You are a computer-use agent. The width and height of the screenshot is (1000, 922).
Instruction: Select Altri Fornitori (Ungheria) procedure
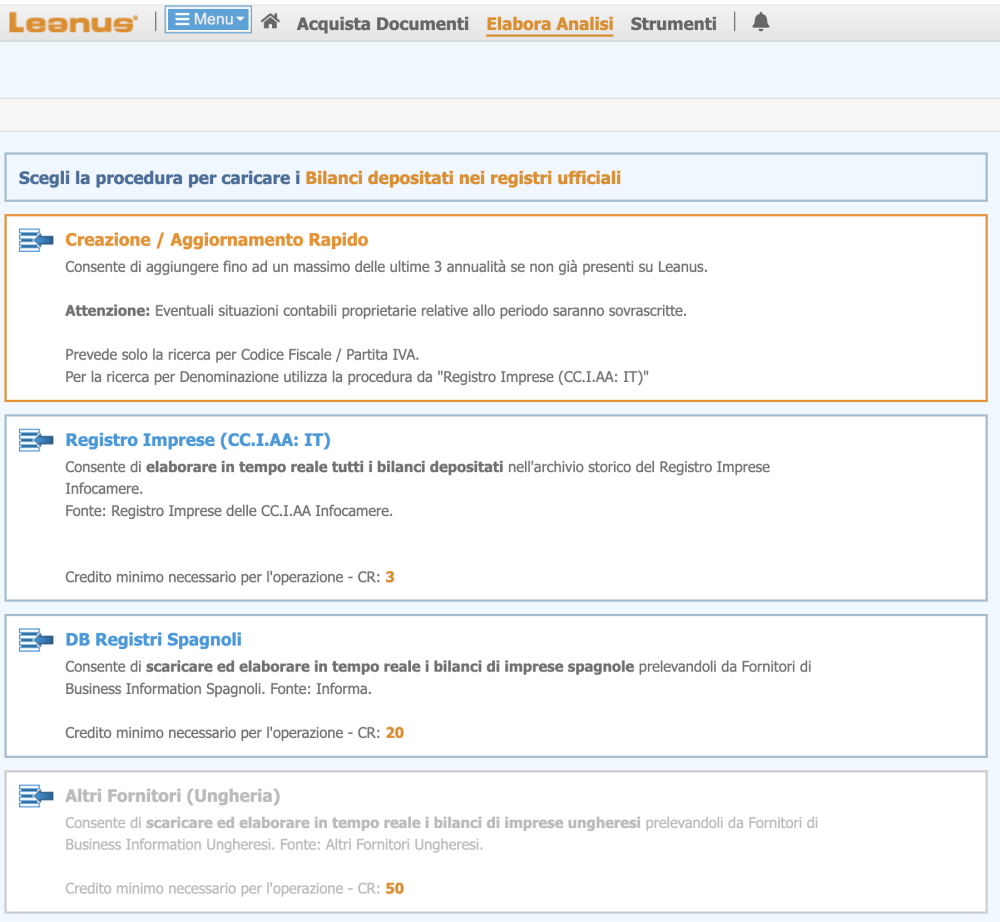tap(172, 796)
